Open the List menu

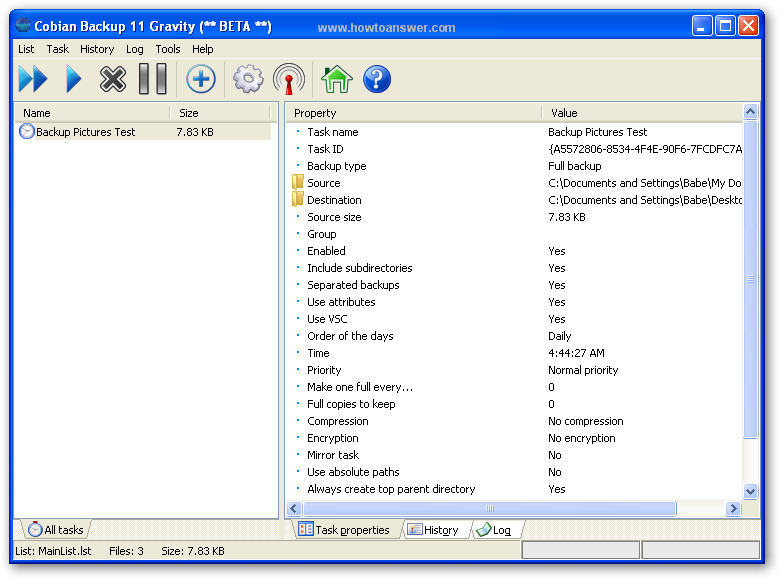[26, 49]
